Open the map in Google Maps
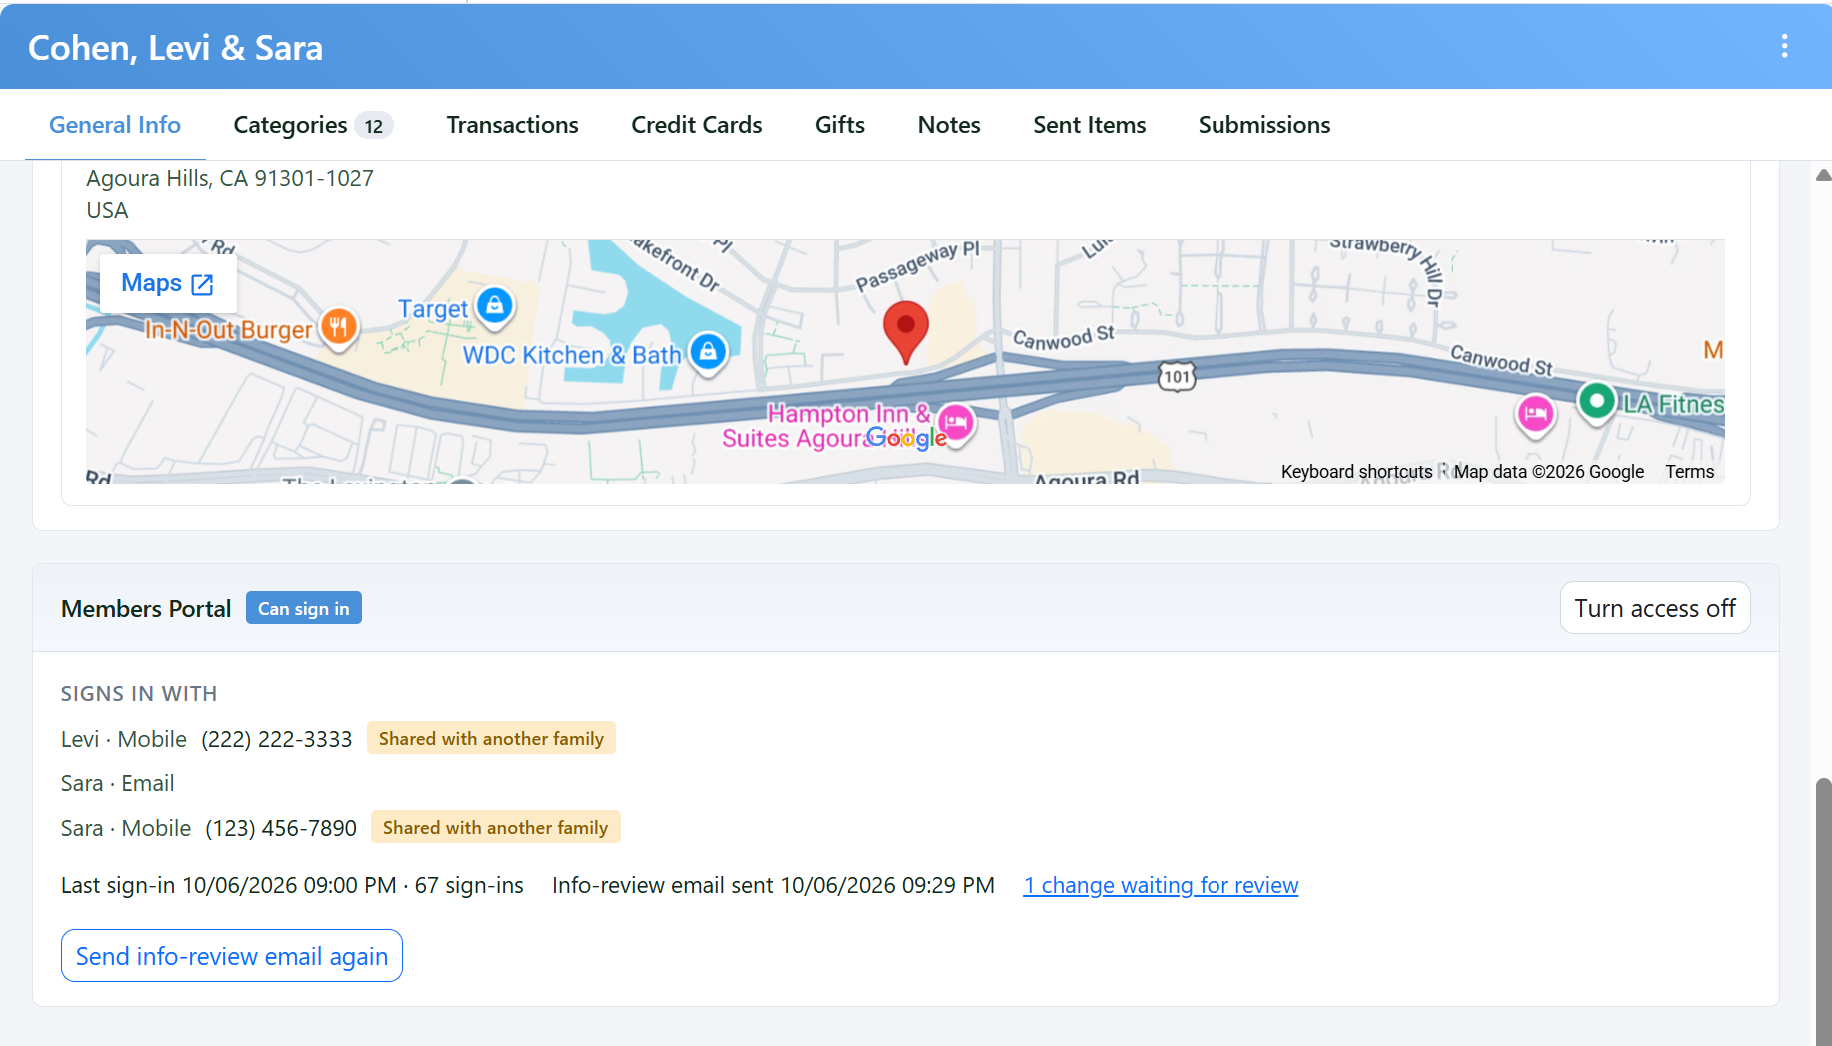The height and width of the screenshot is (1046, 1832). 167,283
